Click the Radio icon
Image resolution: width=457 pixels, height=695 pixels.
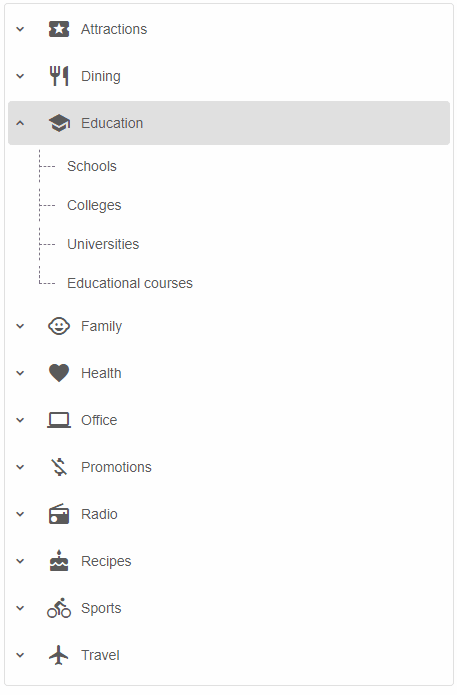(59, 514)
